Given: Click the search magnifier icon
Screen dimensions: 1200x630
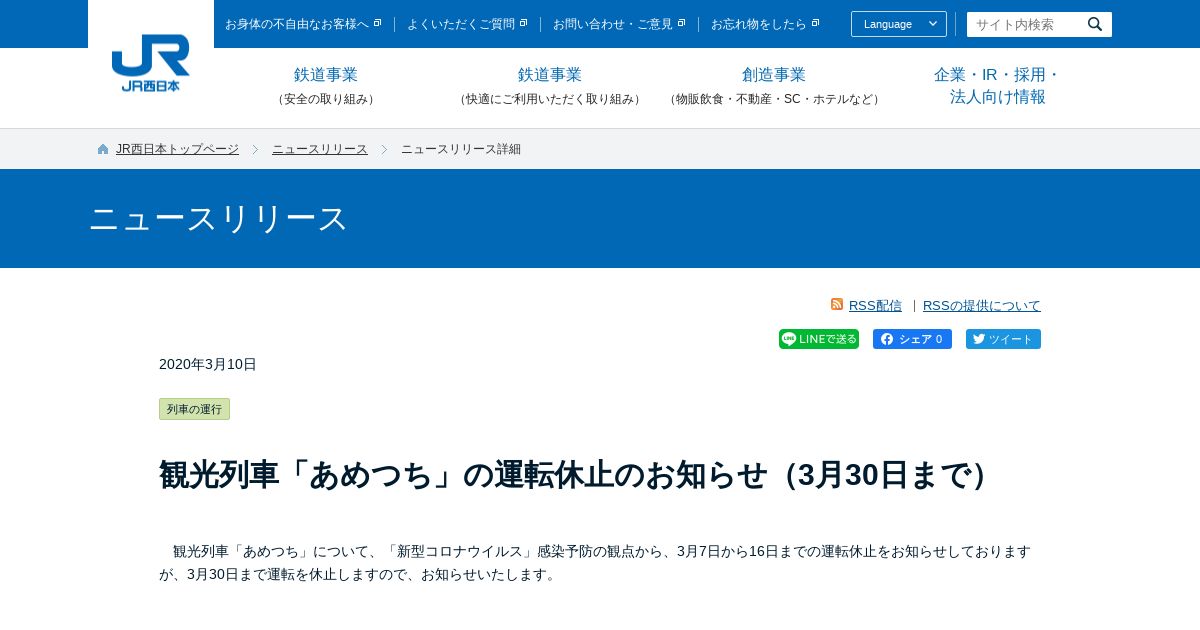Looking at the screenshot, I should point(1095,24).
